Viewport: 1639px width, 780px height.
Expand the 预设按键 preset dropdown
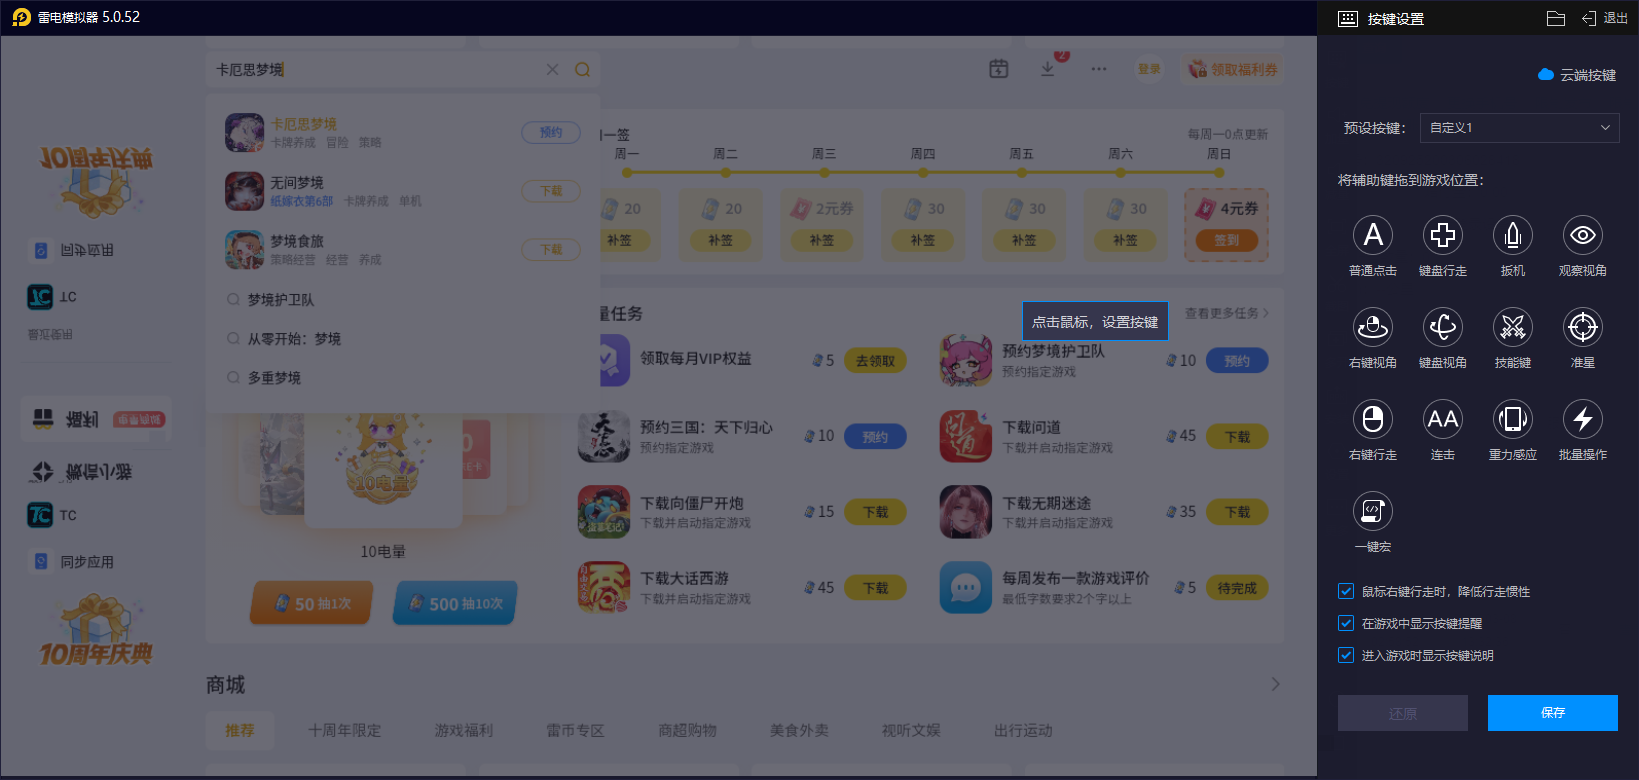pos(1520,128)
